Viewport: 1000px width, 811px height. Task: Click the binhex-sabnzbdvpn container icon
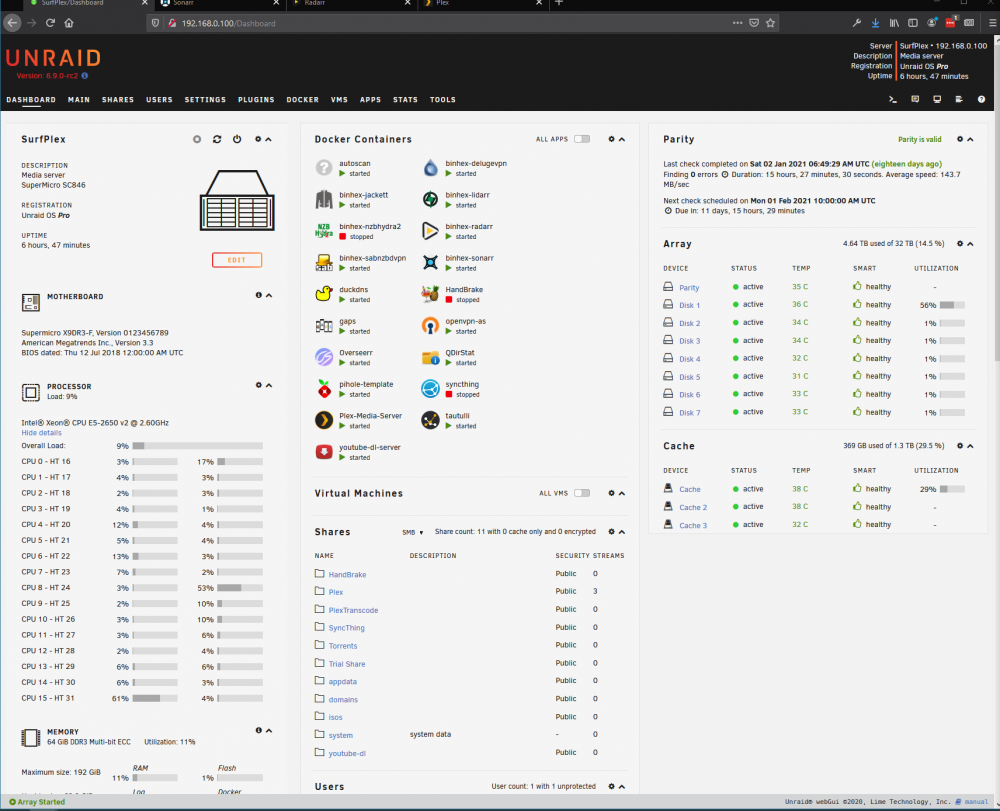click(324, 263)
